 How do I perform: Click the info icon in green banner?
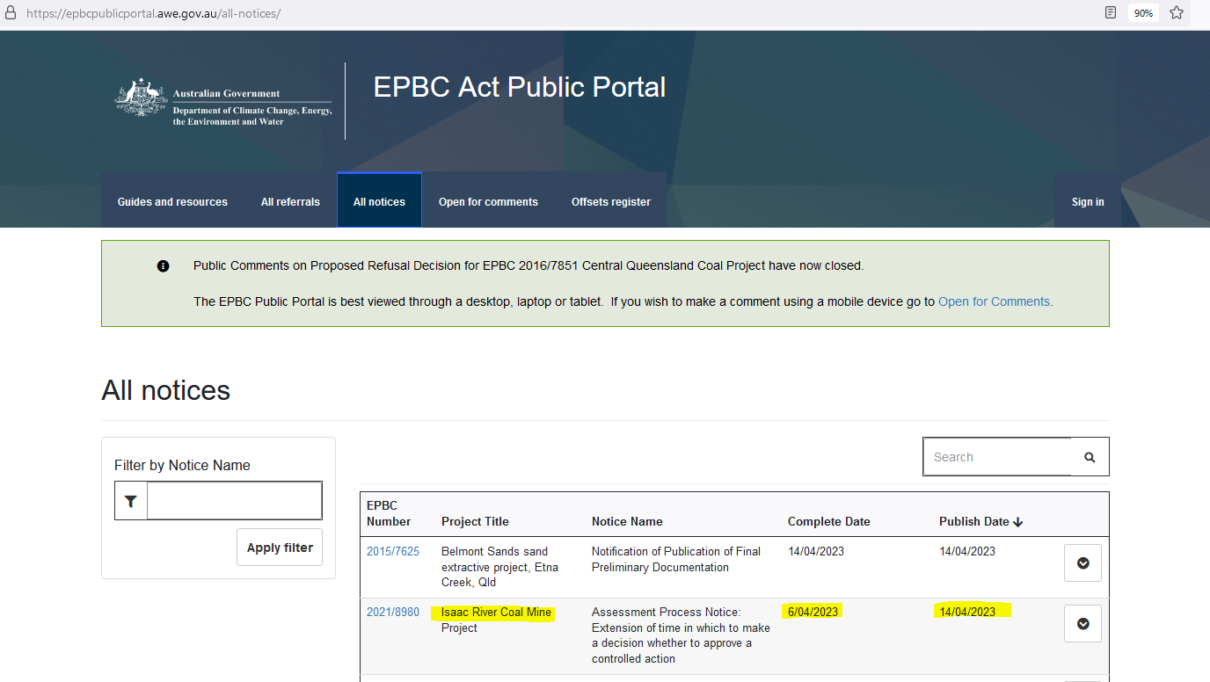(x=163, y=266)
